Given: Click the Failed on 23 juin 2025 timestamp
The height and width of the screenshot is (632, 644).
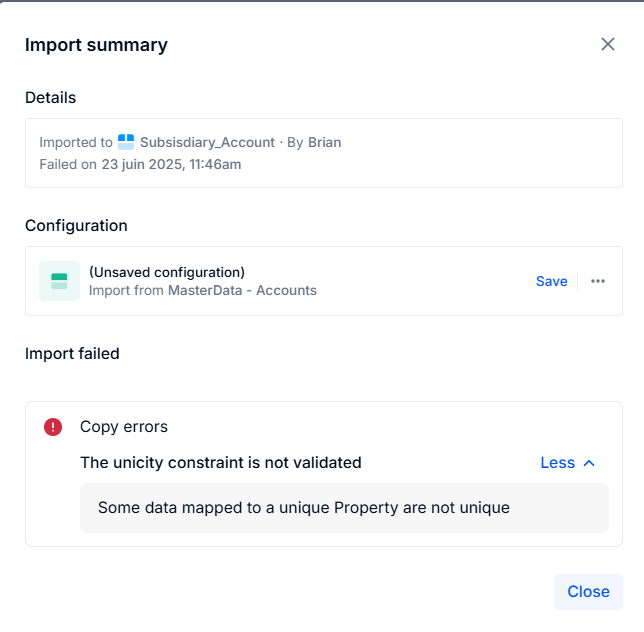Looking at the screenshot, I should pyautogui.click(x=140, y=164).
